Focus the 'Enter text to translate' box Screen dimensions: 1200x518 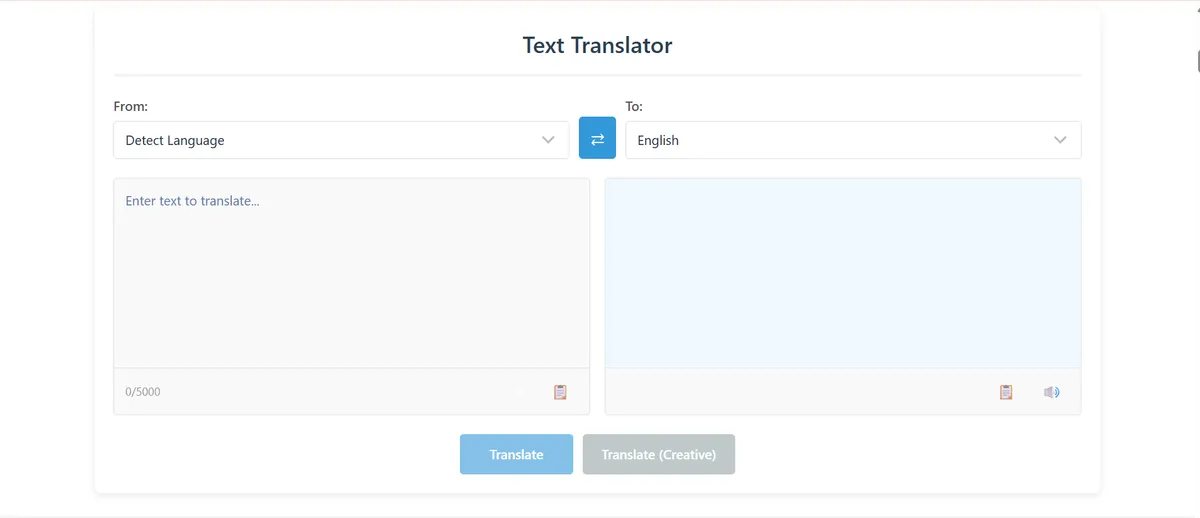351,273
